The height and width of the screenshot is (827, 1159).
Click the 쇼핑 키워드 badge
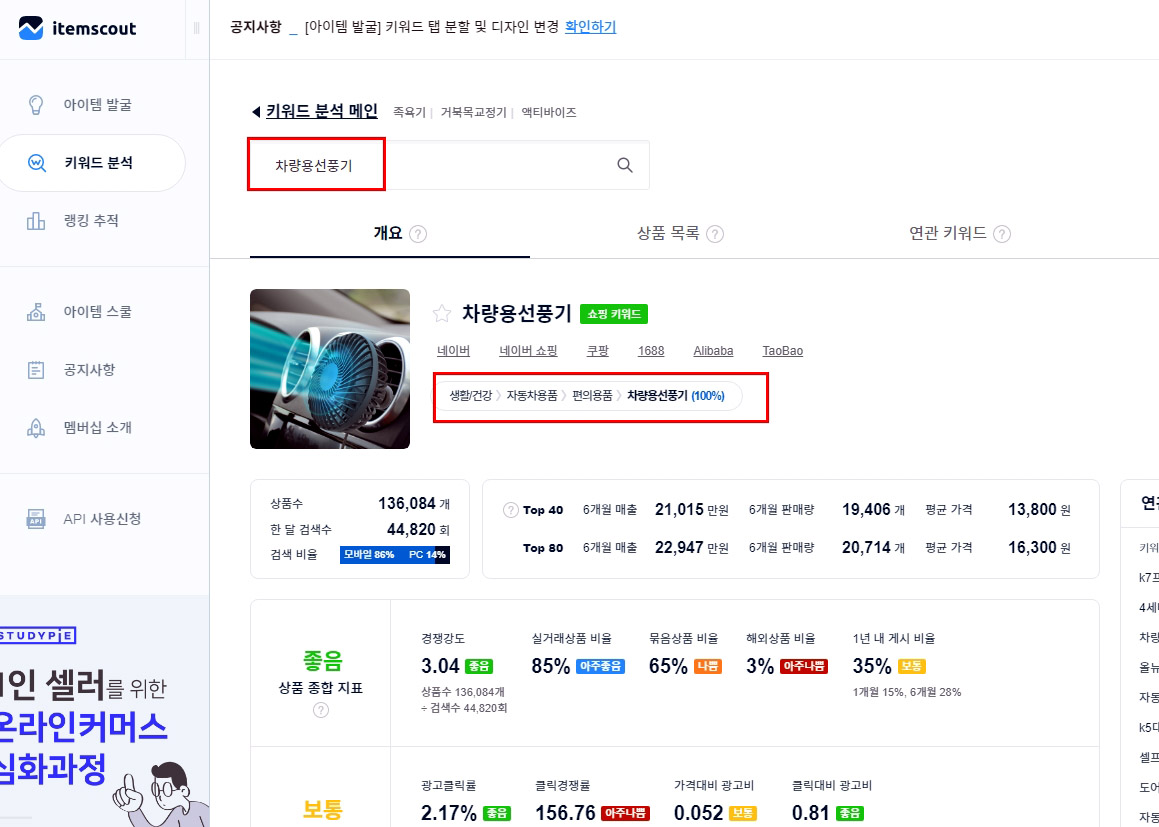(x=614, y=313)
